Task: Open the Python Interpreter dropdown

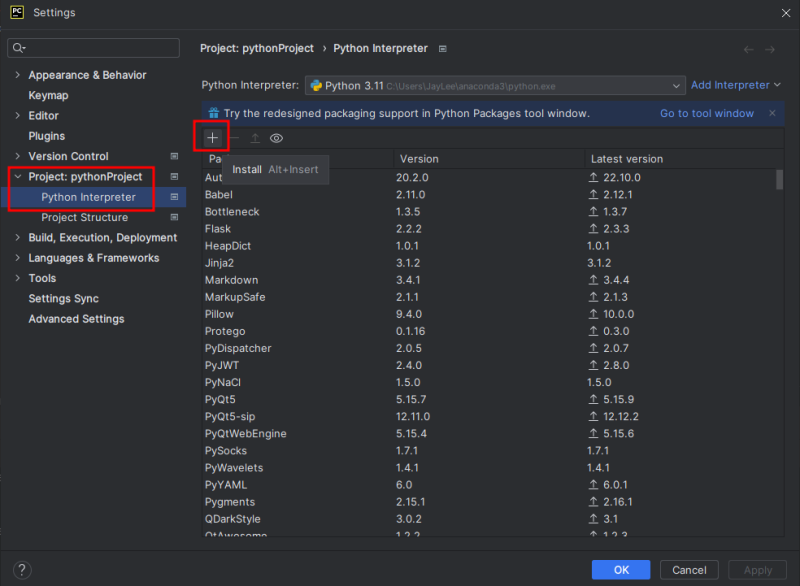Action: (676, 85)
